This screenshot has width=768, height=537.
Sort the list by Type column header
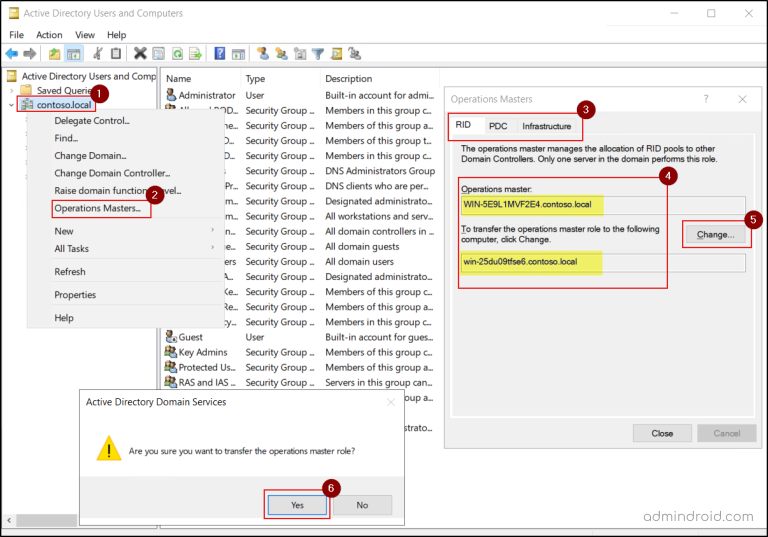click(281, 79)
